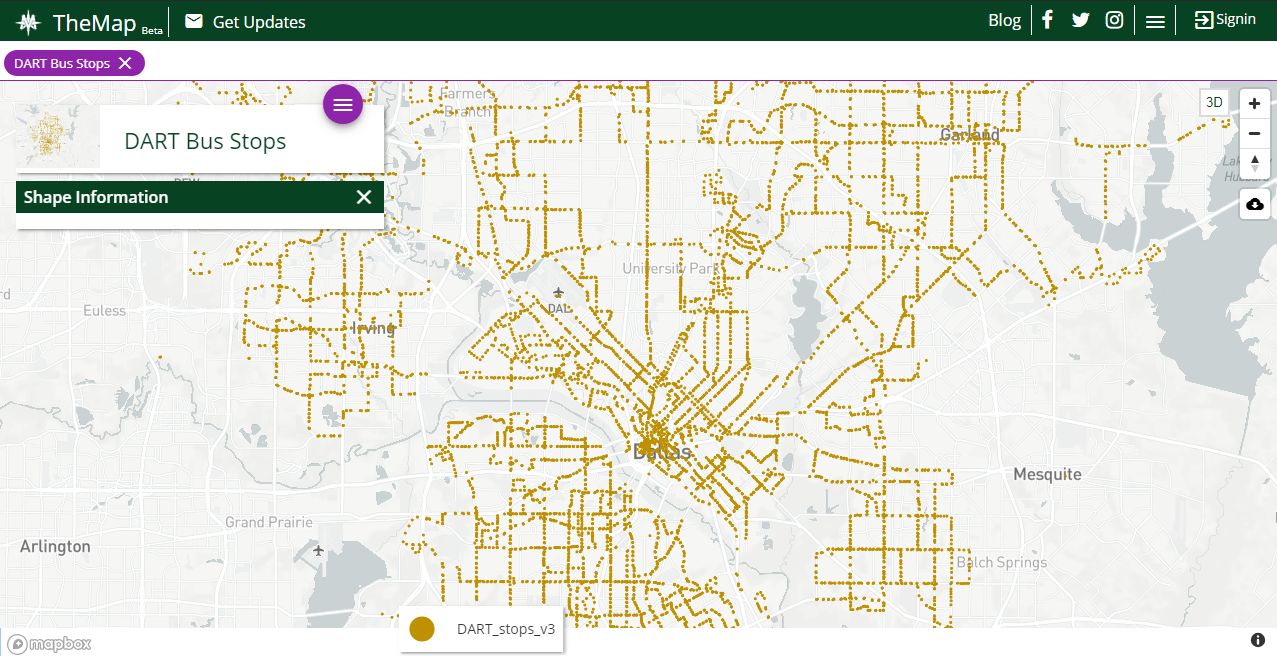Viewport: 1277px width, 656px height.
Task: Close the Shape Information panel
Action: coord(364,197)
